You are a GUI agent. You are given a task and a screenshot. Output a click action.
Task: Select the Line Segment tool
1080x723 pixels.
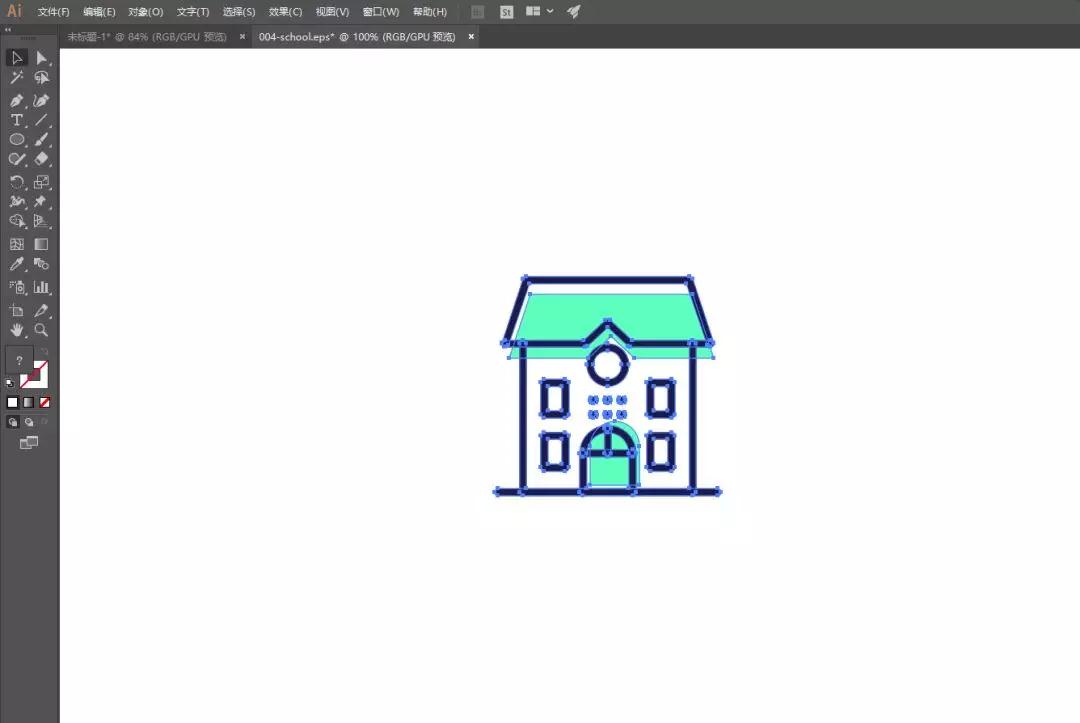(41, 120)
